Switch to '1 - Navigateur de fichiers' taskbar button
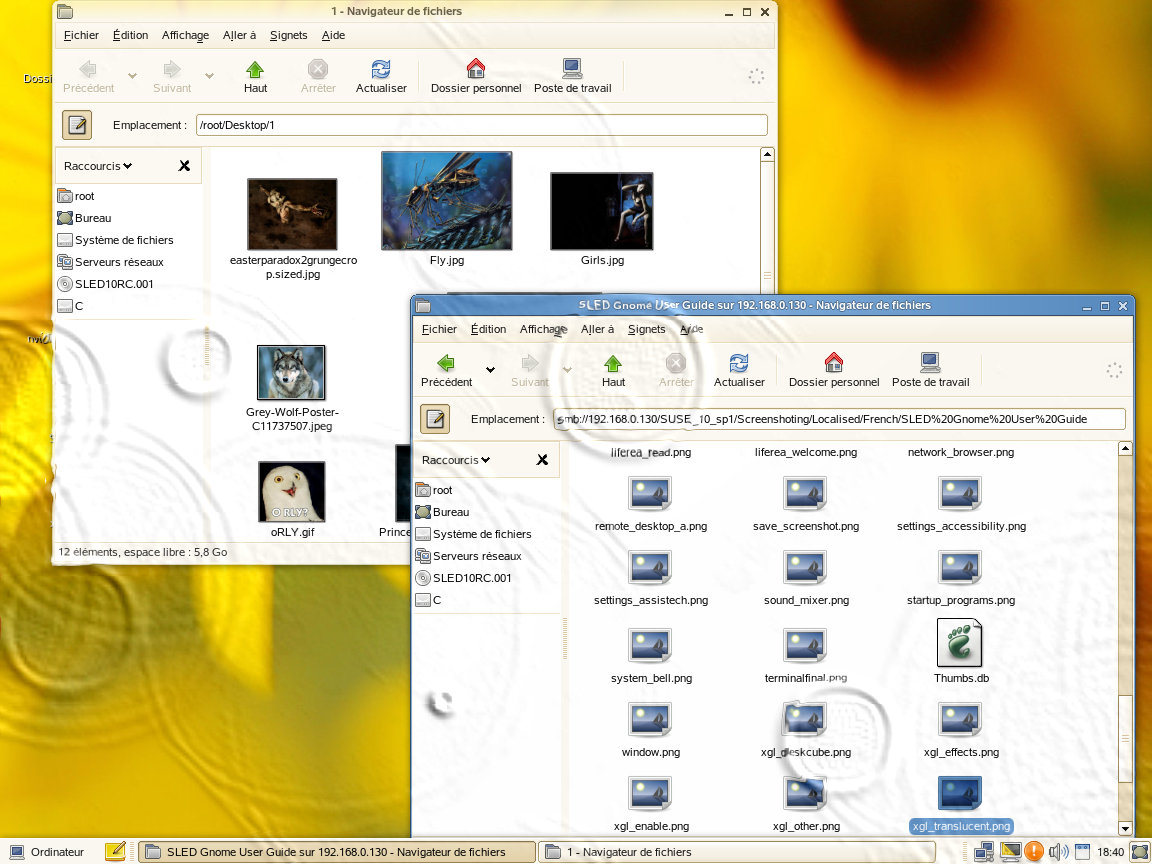Screen dimensions: 1152x864 (737, 852)
